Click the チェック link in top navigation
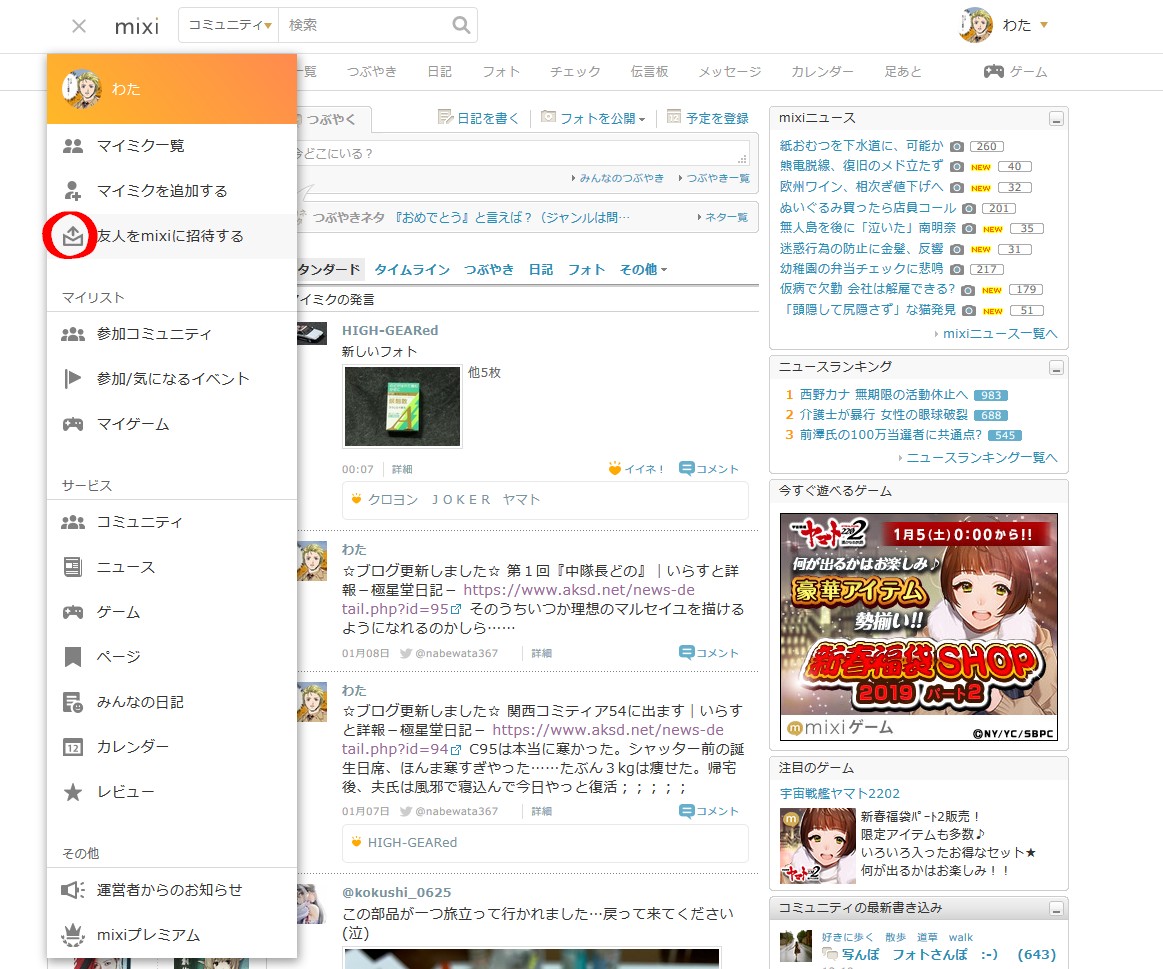This screenshot has height=969, width=1163. (x=575, y=71)
